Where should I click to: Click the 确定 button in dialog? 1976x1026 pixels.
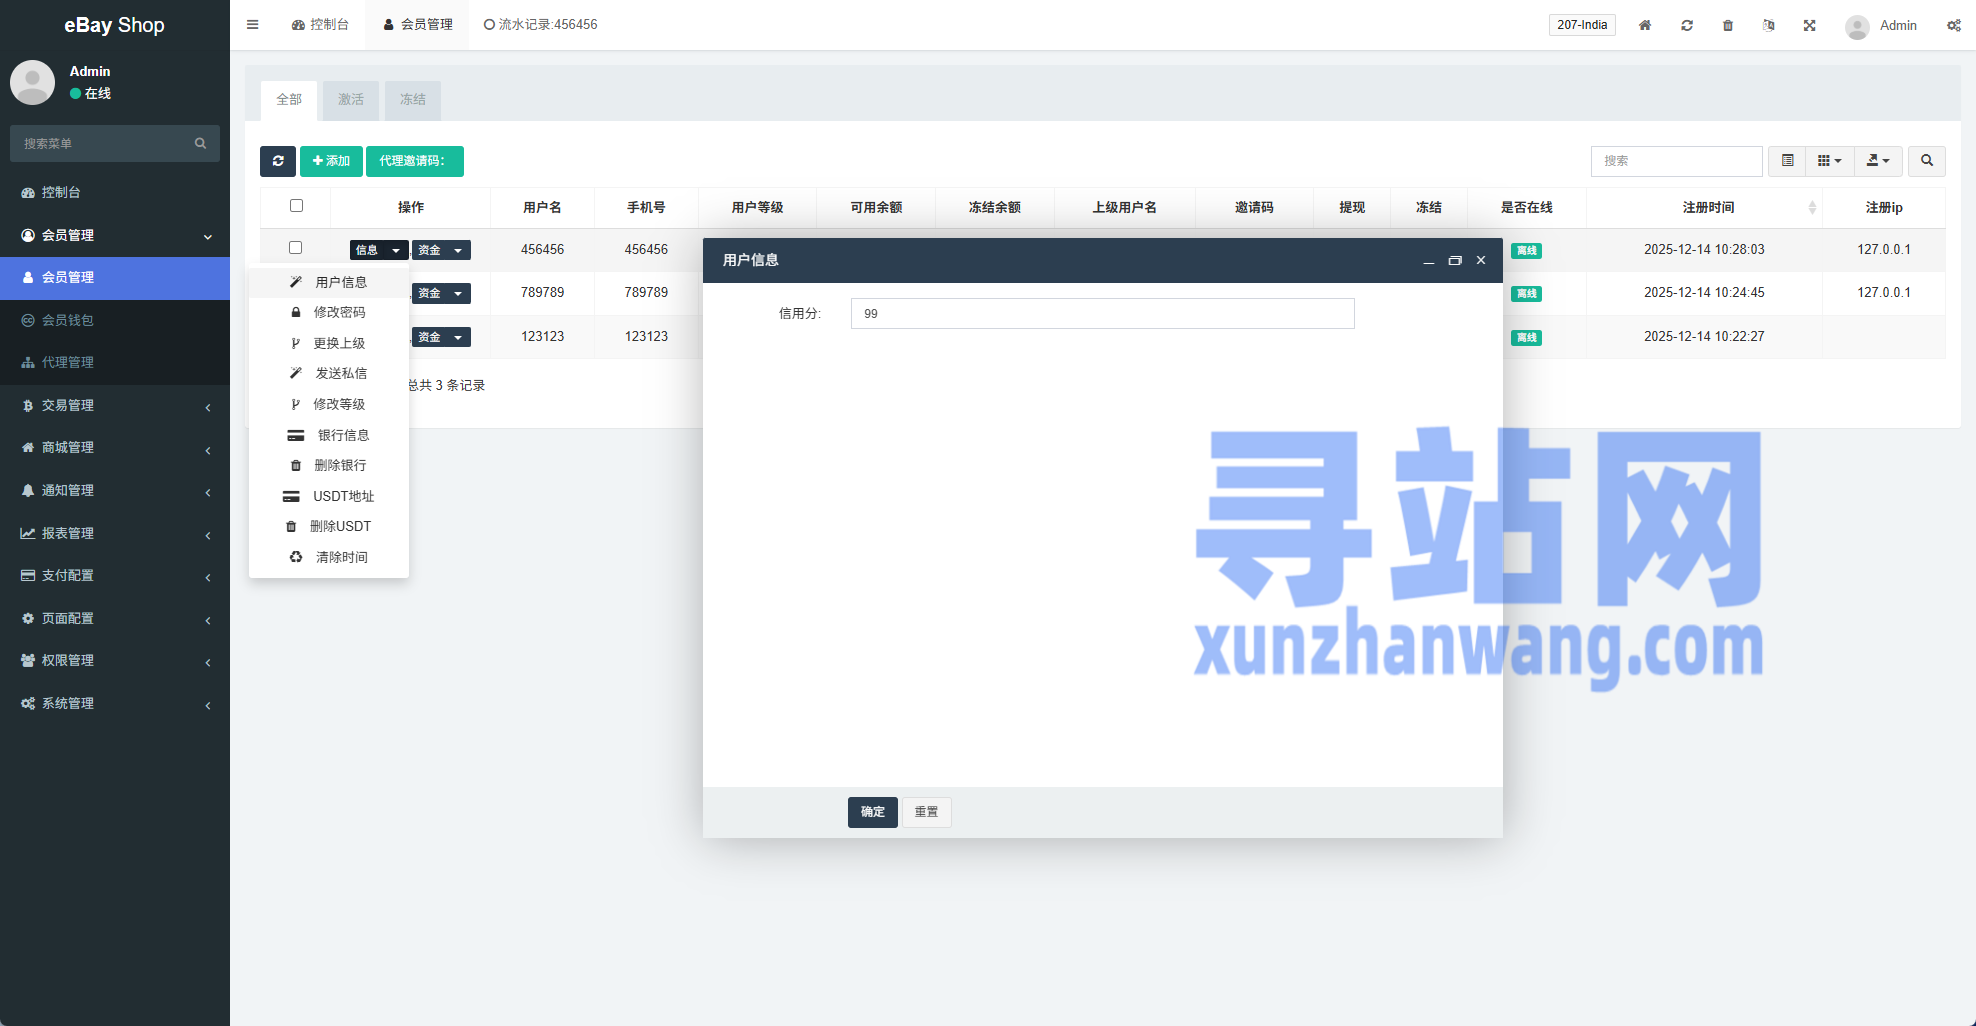(872, 812)
